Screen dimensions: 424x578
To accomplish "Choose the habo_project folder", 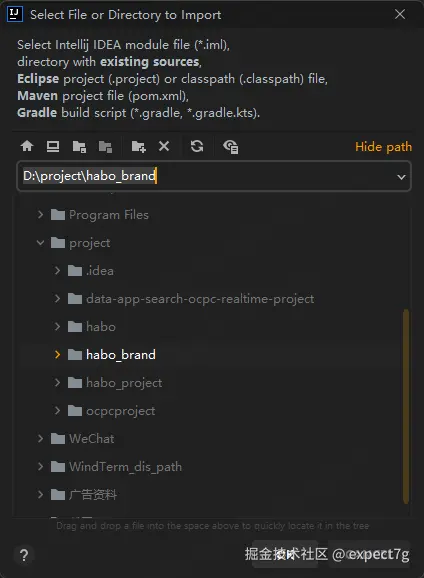I will point(124,383).
